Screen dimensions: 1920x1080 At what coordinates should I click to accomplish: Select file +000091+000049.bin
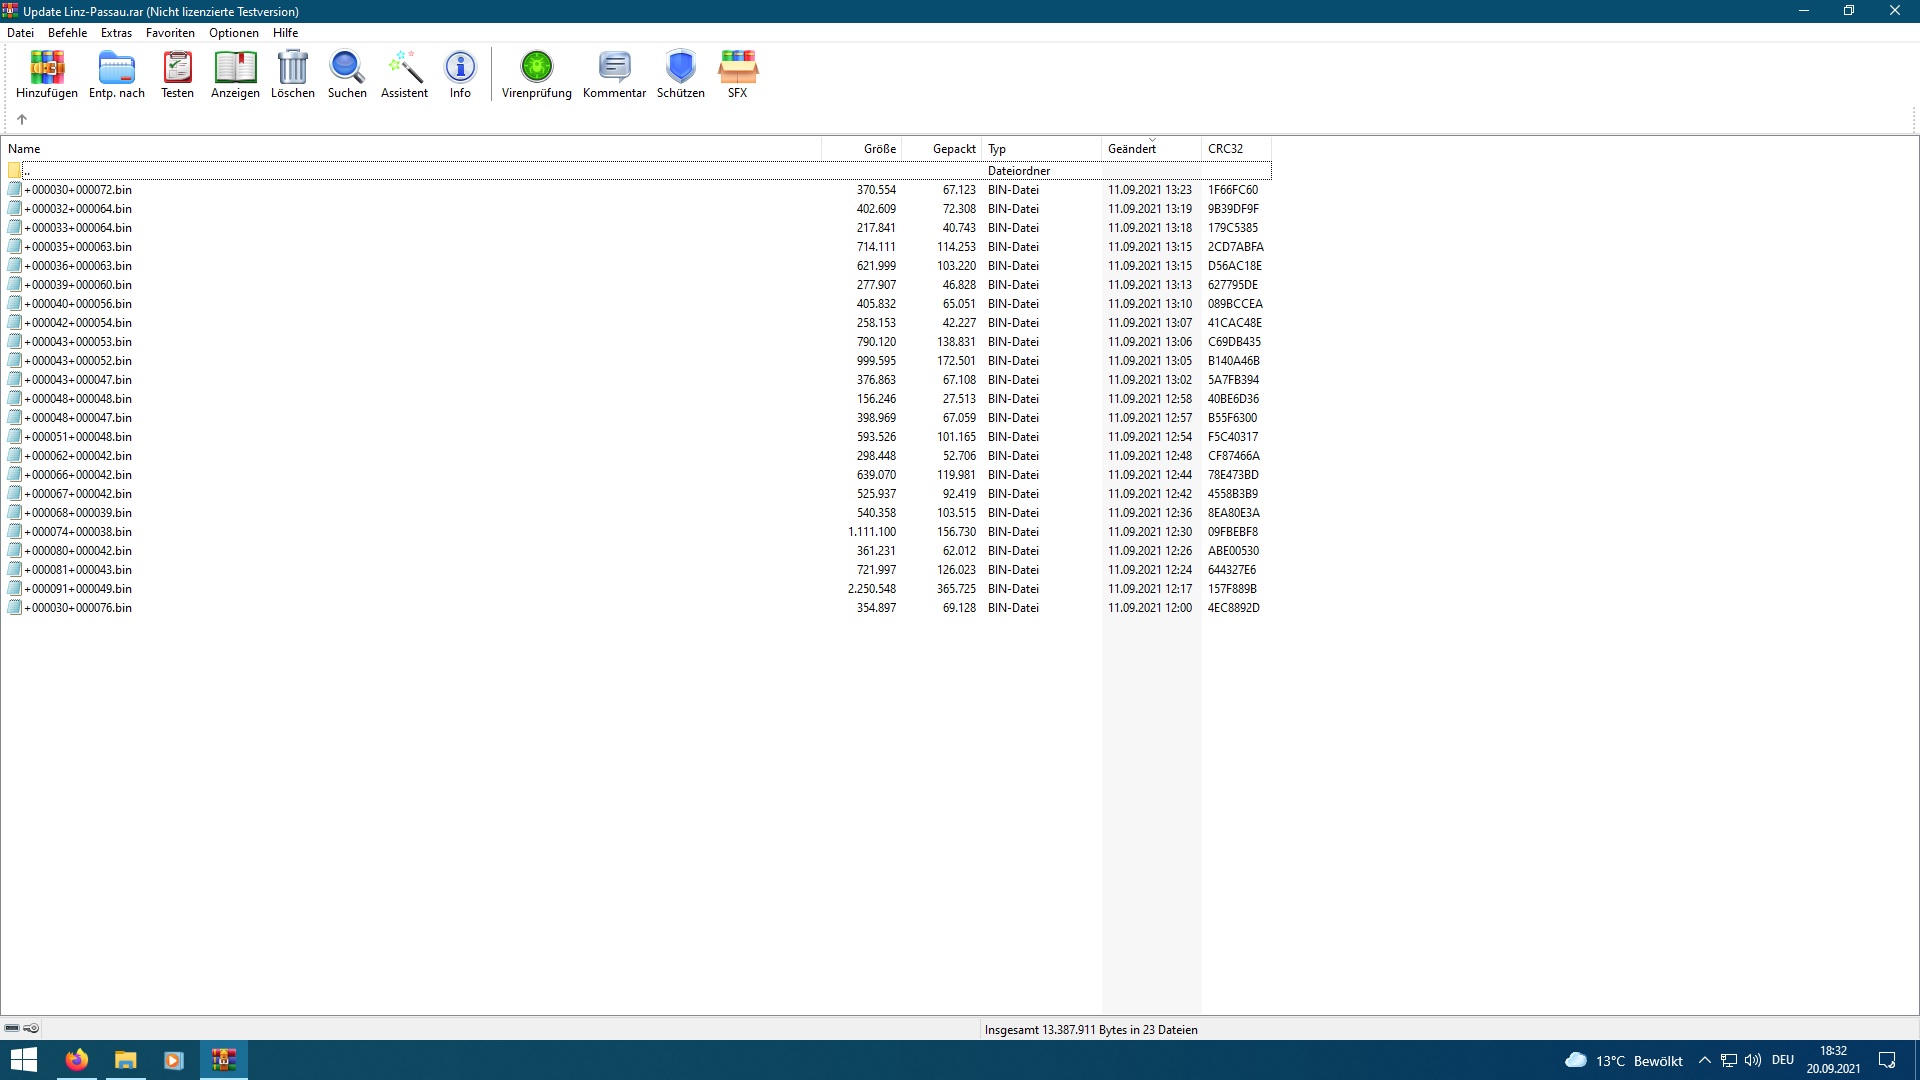click(x=78, y=589)
